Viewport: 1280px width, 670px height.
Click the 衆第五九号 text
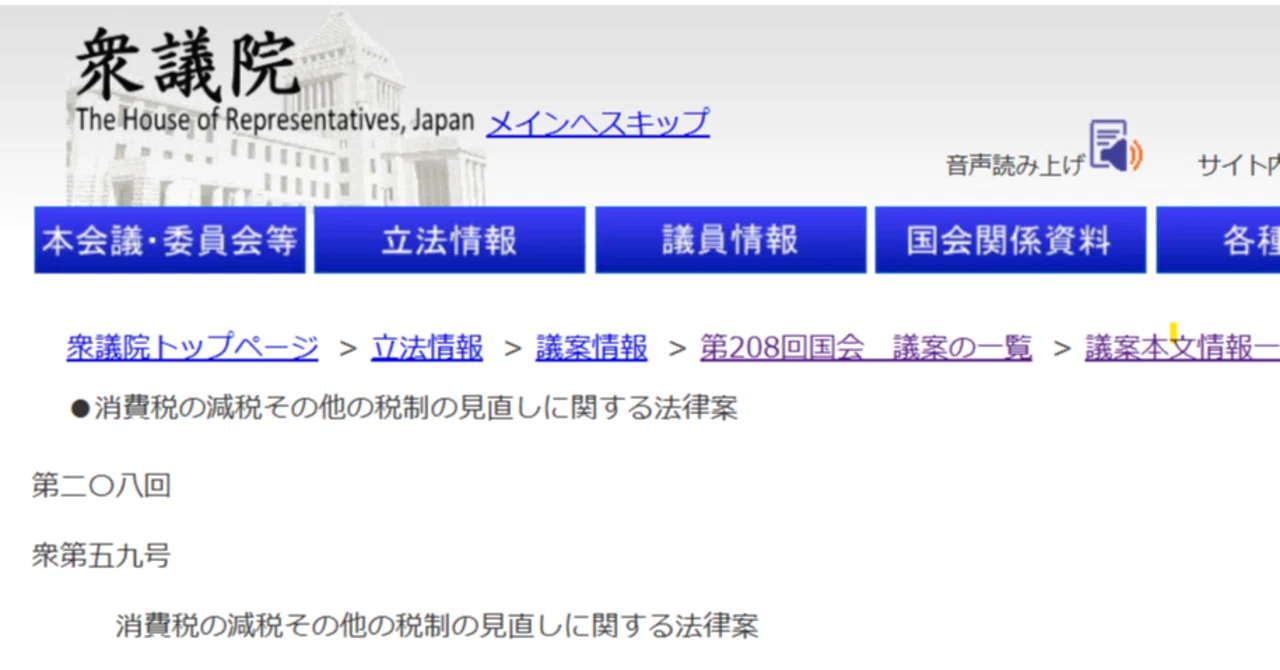tap(101, 556)
